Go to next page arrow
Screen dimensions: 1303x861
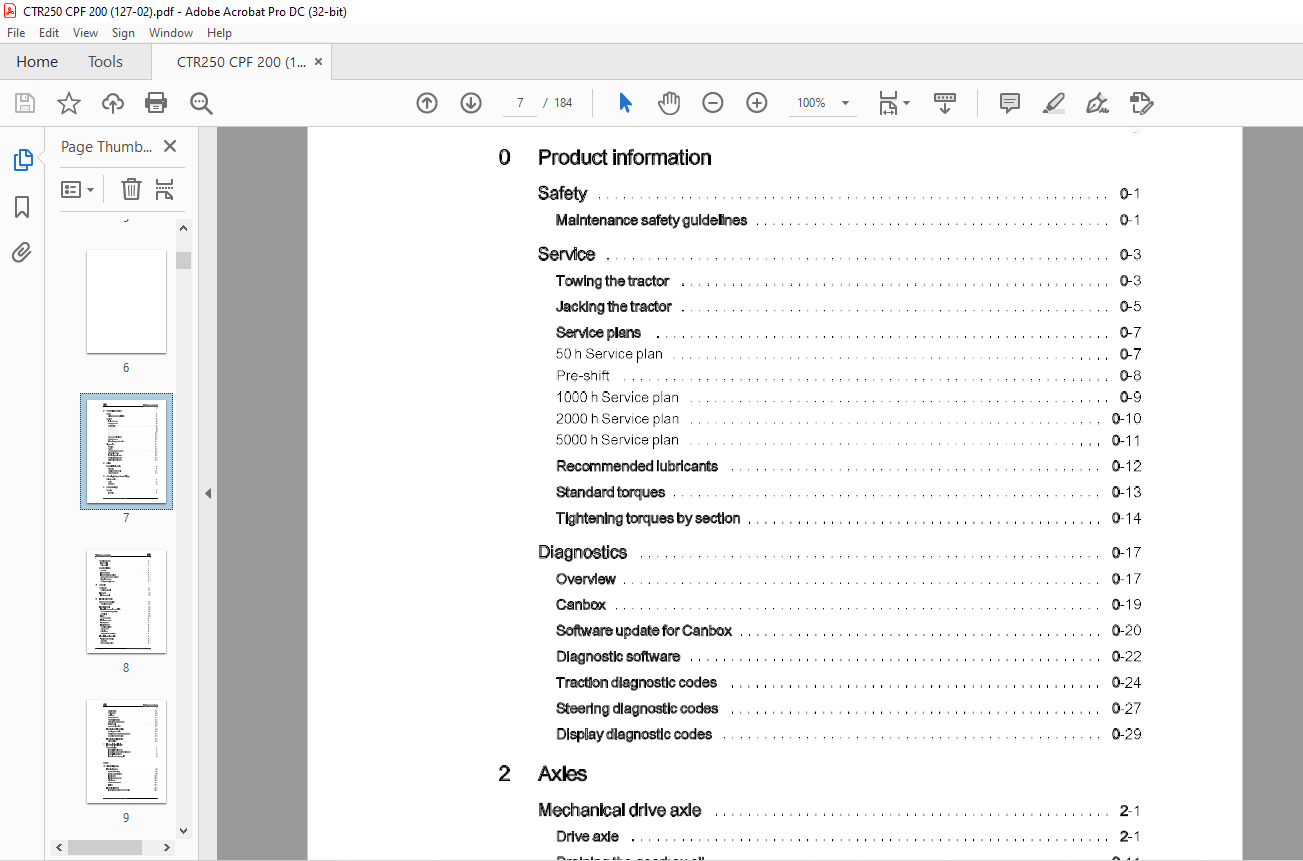471,103
